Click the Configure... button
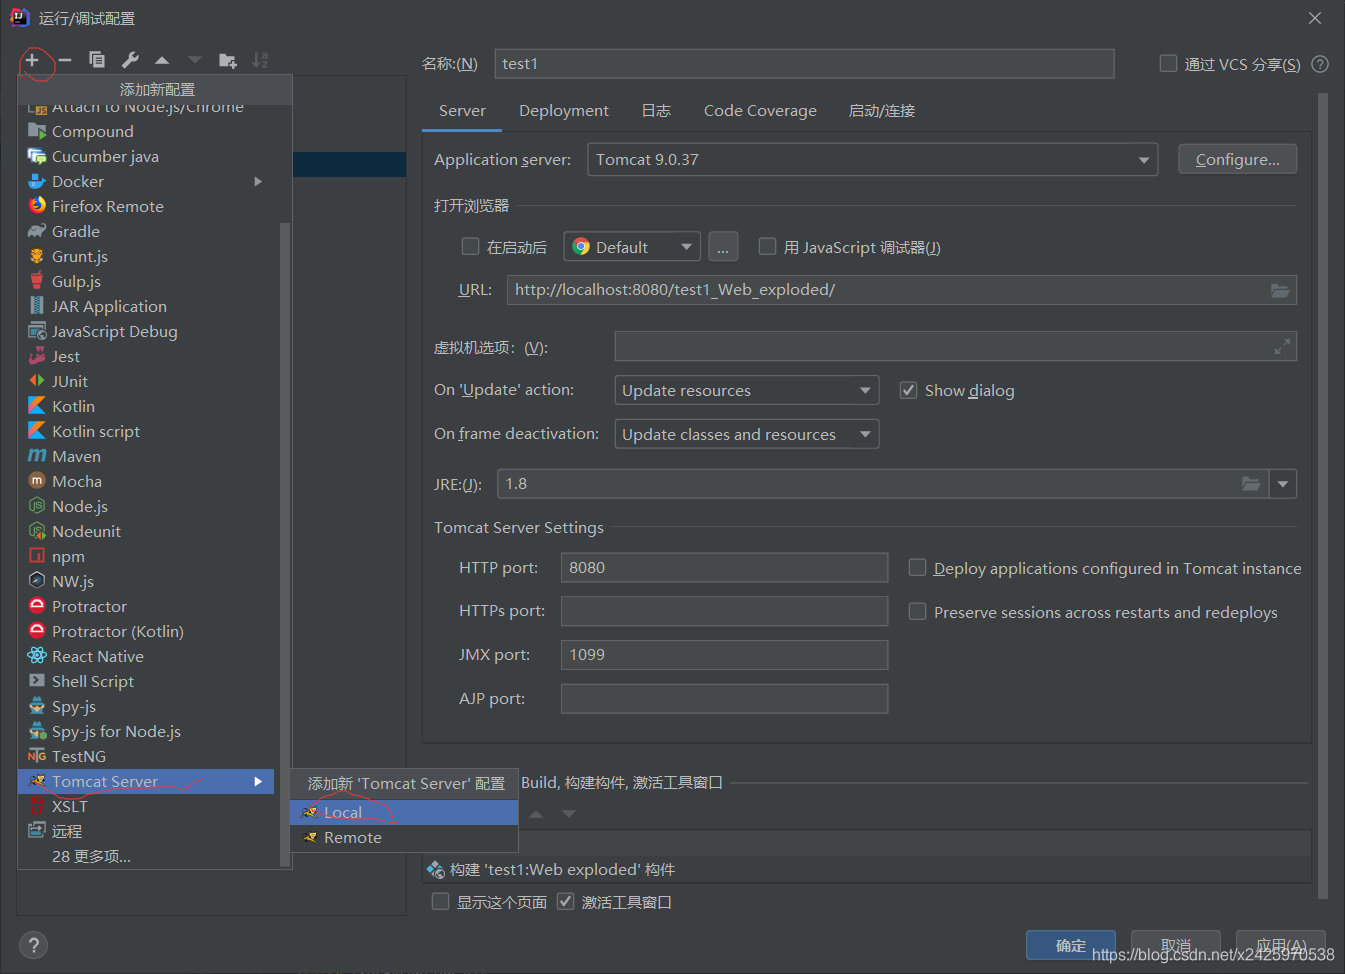 1237,160
